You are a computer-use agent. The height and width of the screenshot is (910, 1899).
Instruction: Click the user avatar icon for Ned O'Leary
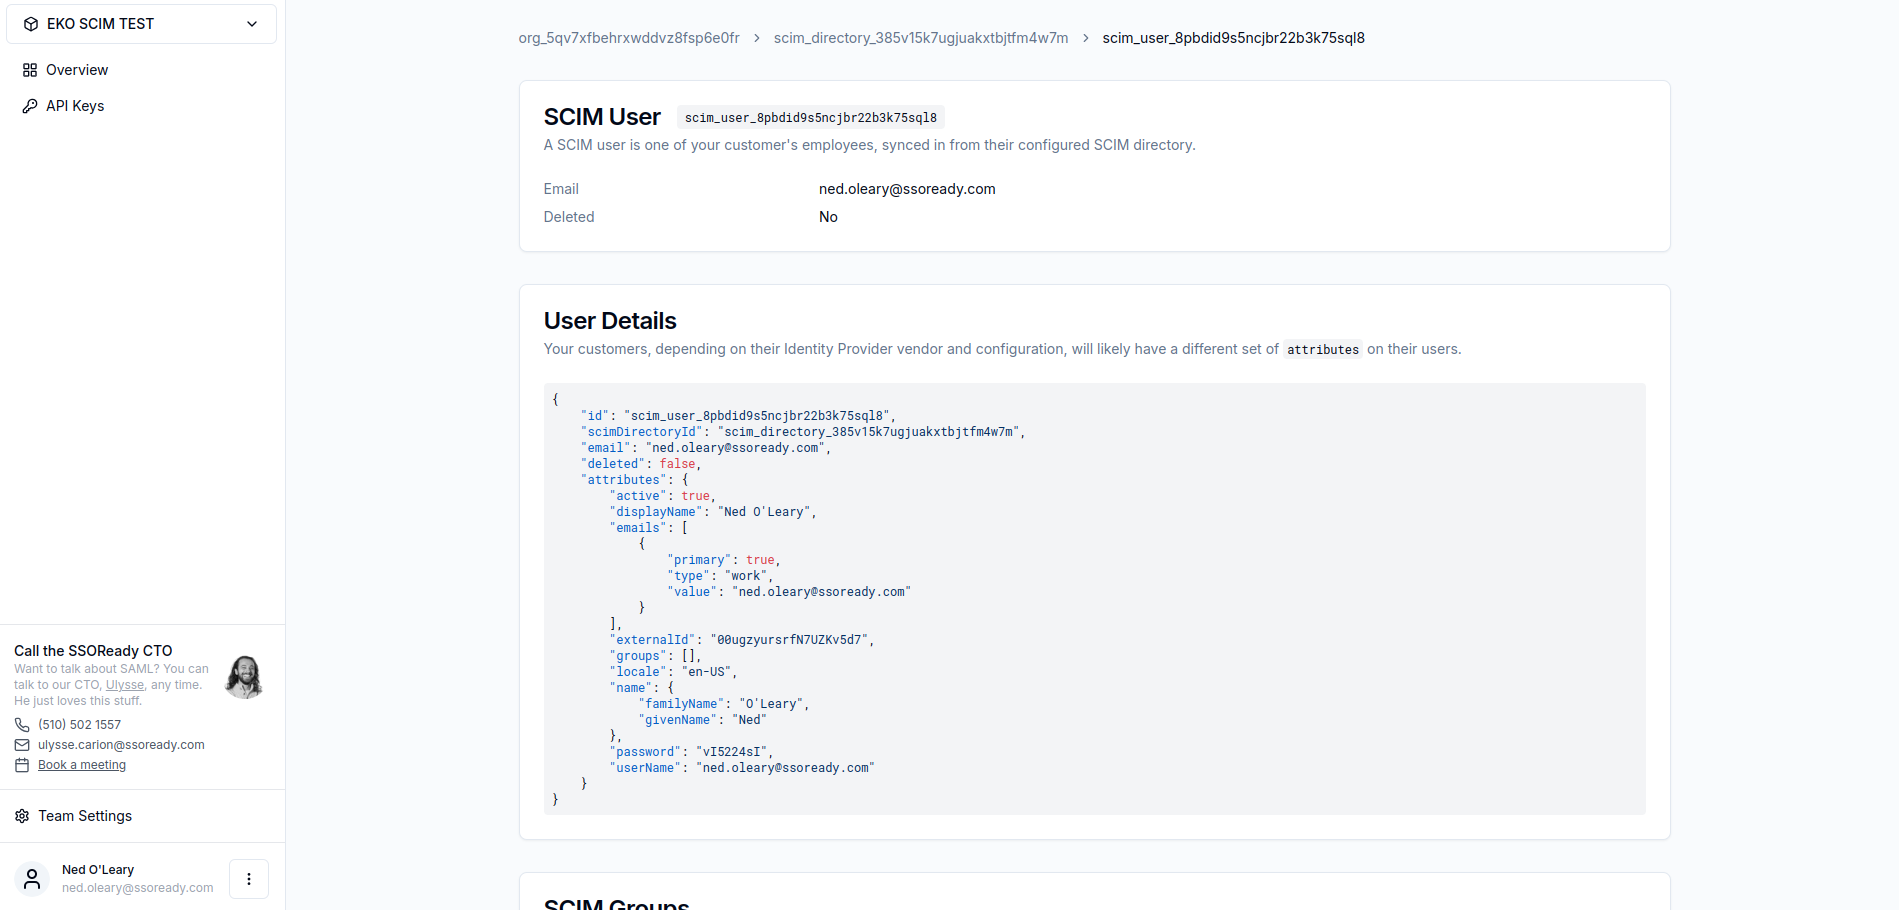(32, 879)
